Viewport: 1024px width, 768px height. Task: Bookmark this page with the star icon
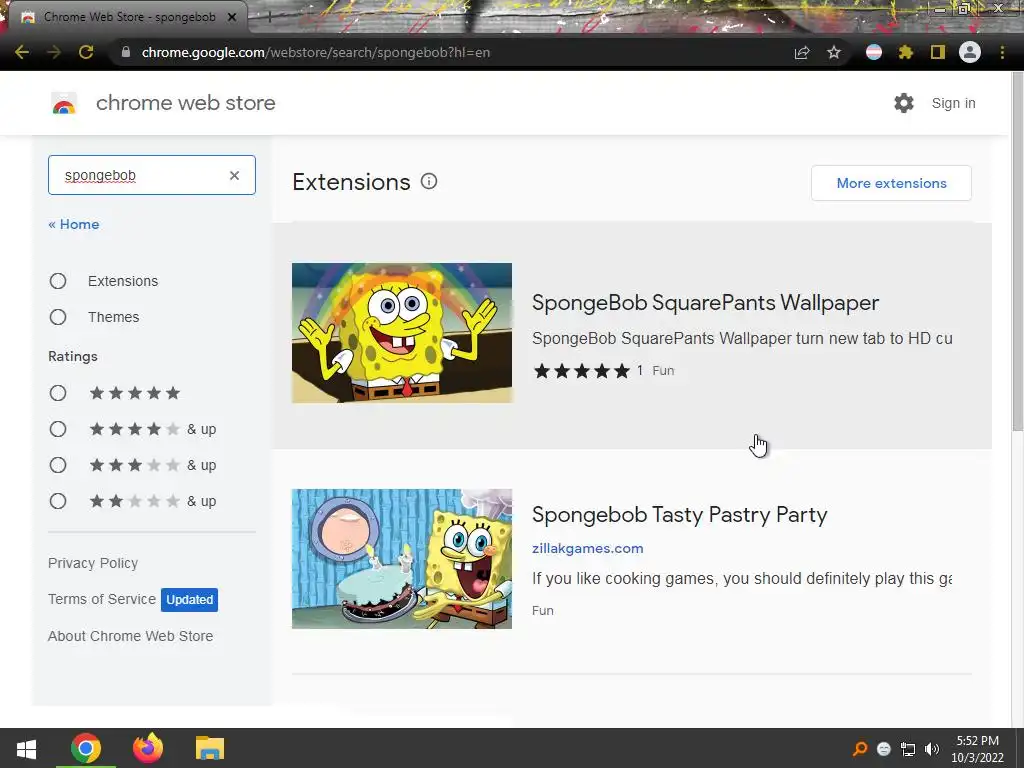click(x=834, y=52)
